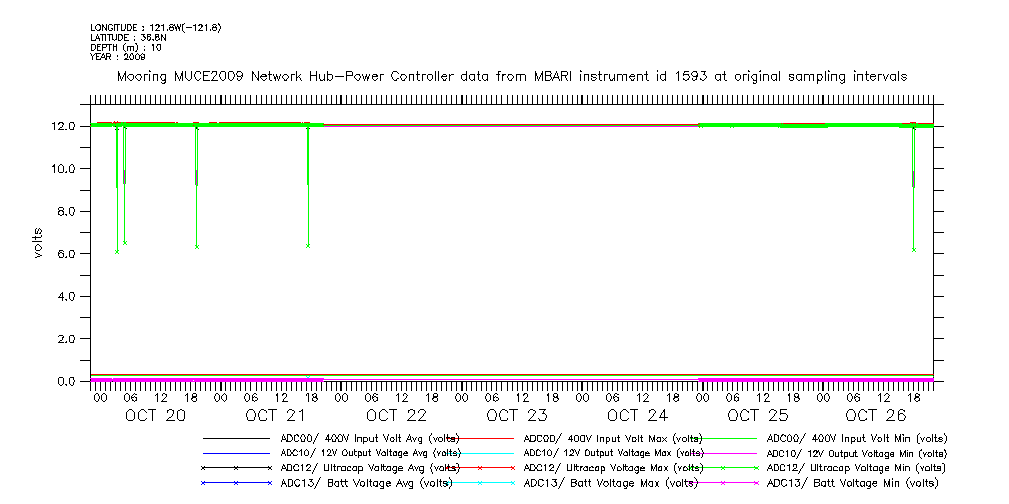1009x504 pixels.
Task: Click the LONGITUDE metadata line in header
Action: tap(155, 27)
